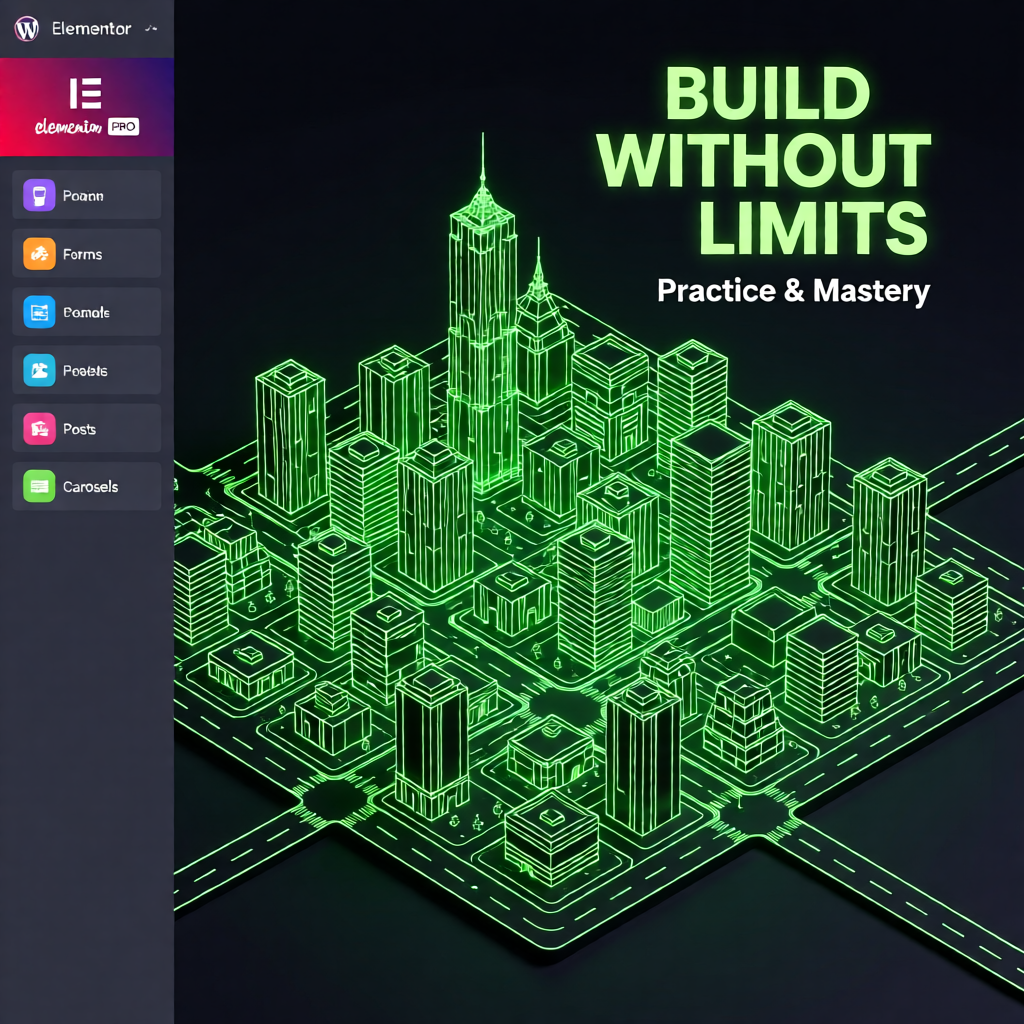Click the empty sidebar area below Carousels
Image resolution: width=1024 pixels, height=1024 pixels.
click(x=86, y=750)
